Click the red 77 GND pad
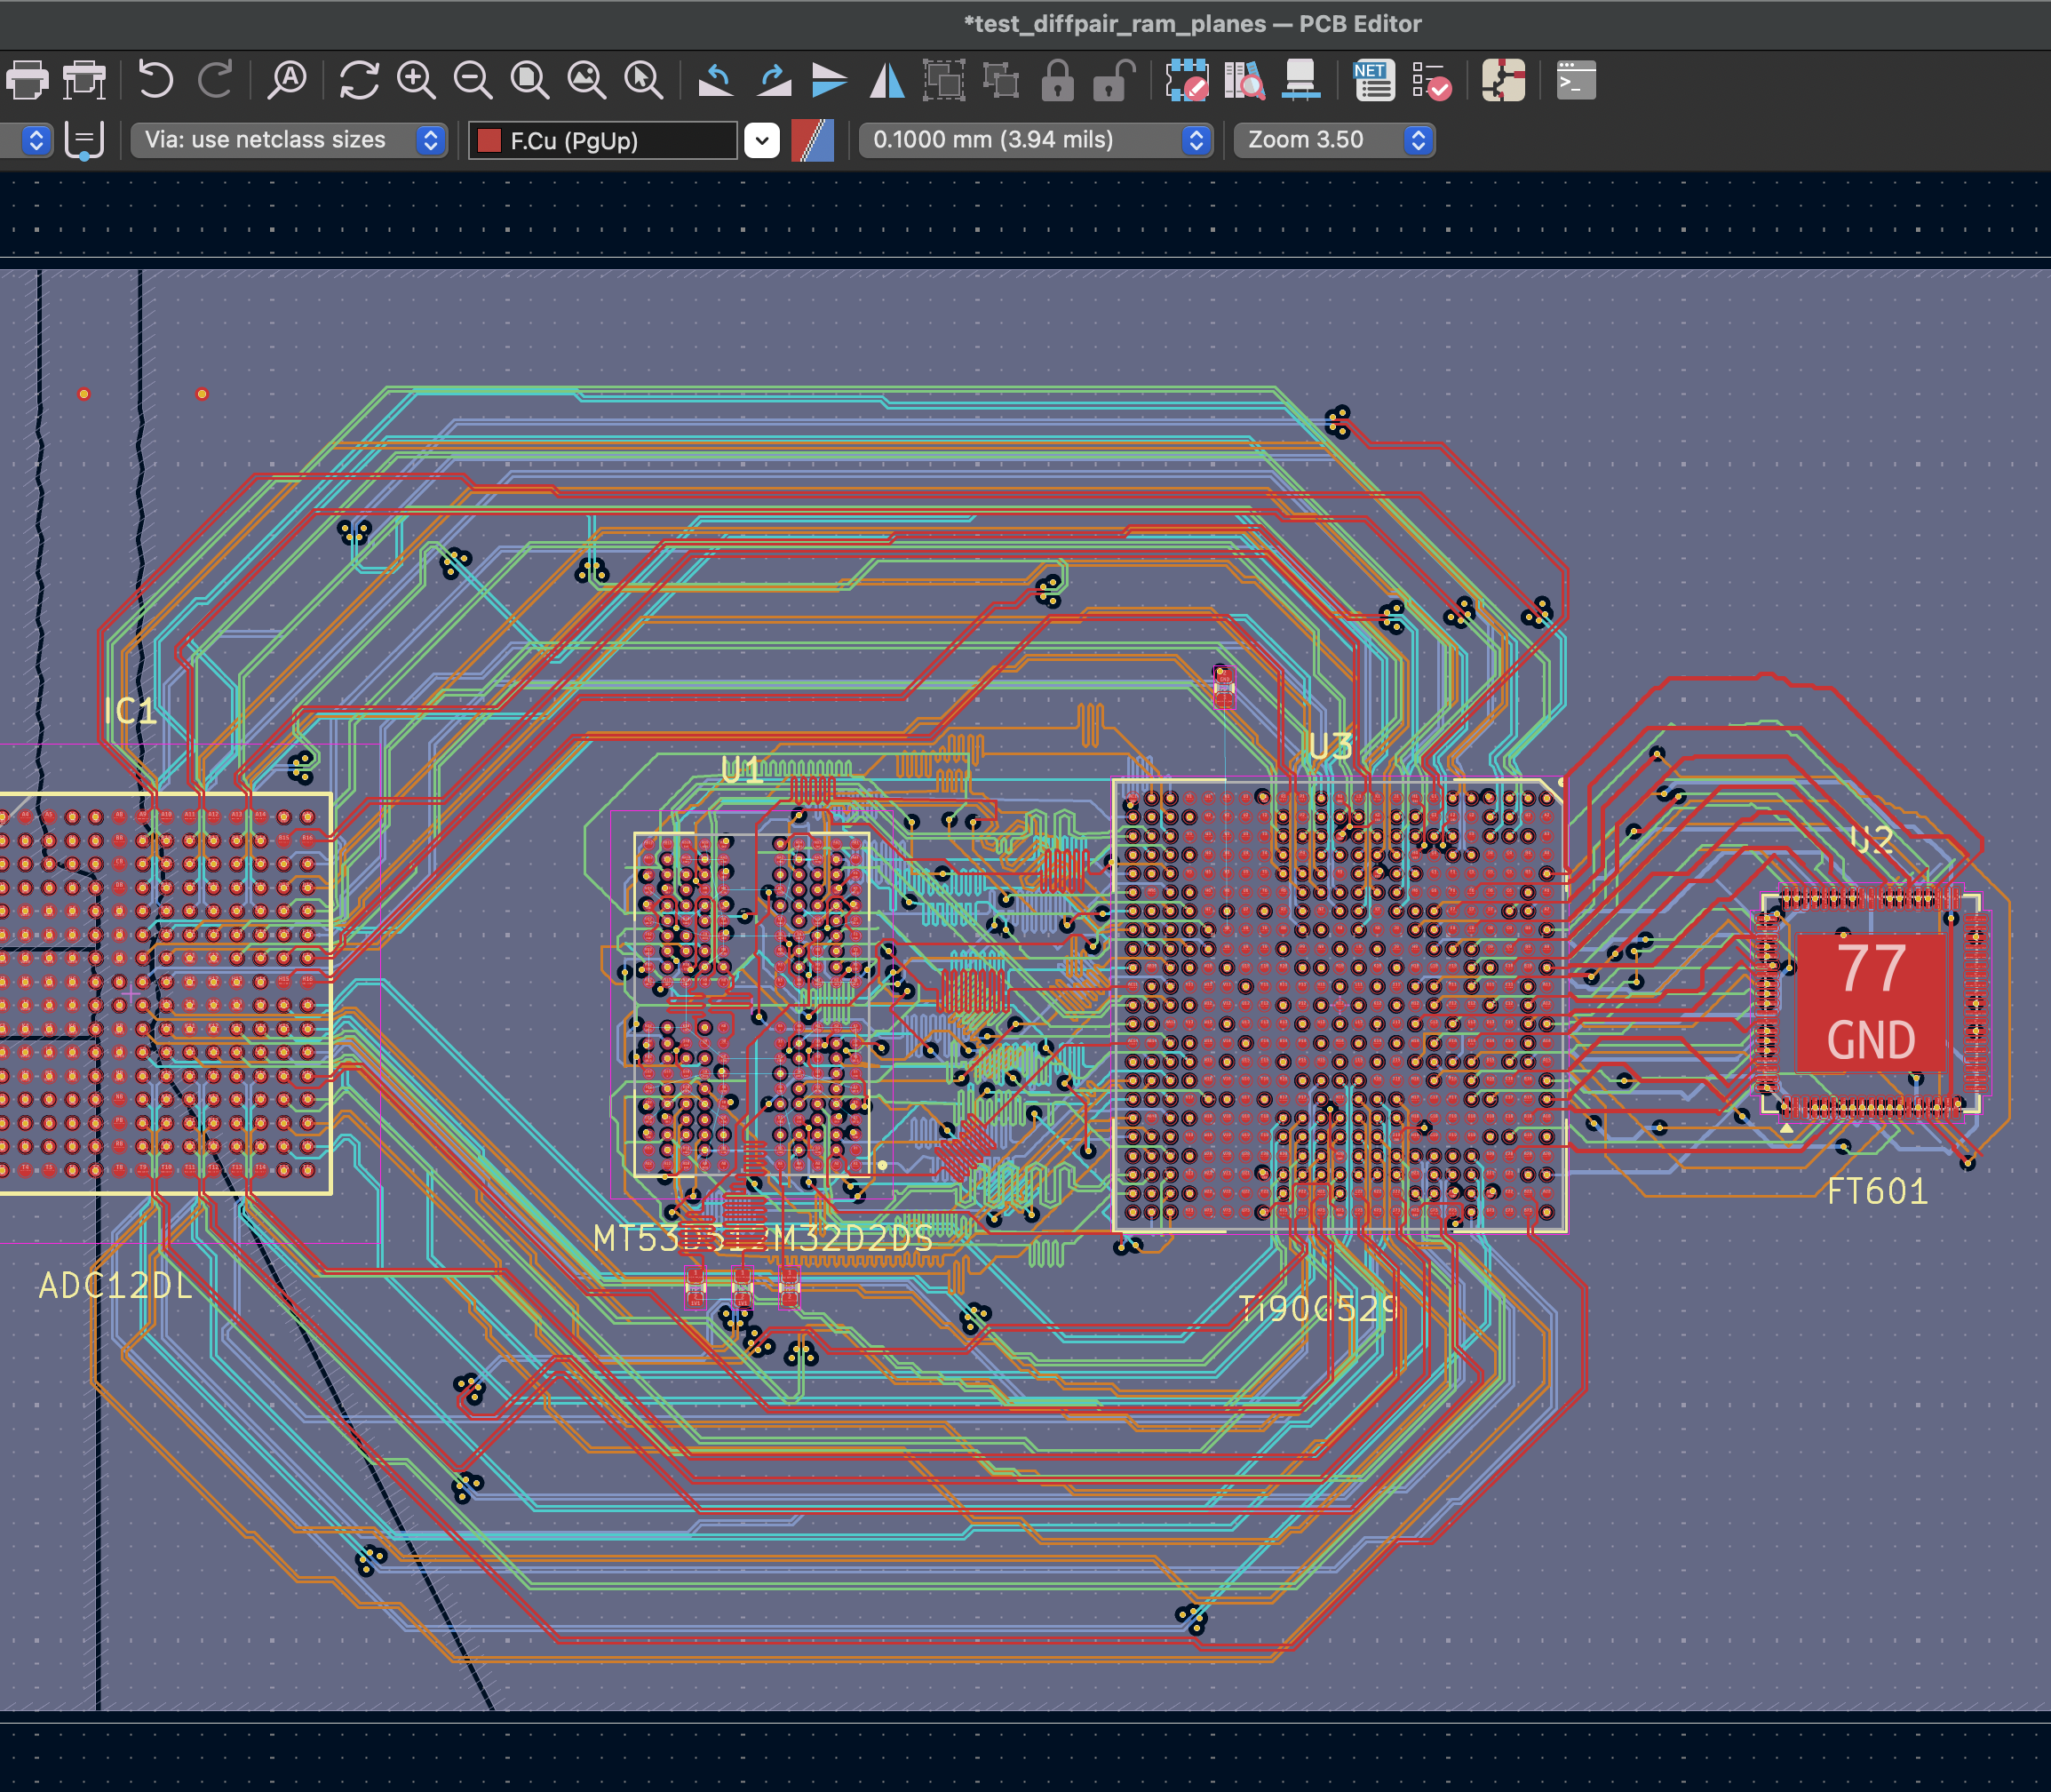The height and width of the screenshot is (1792, 2051). click(x=1871, y=1002)
